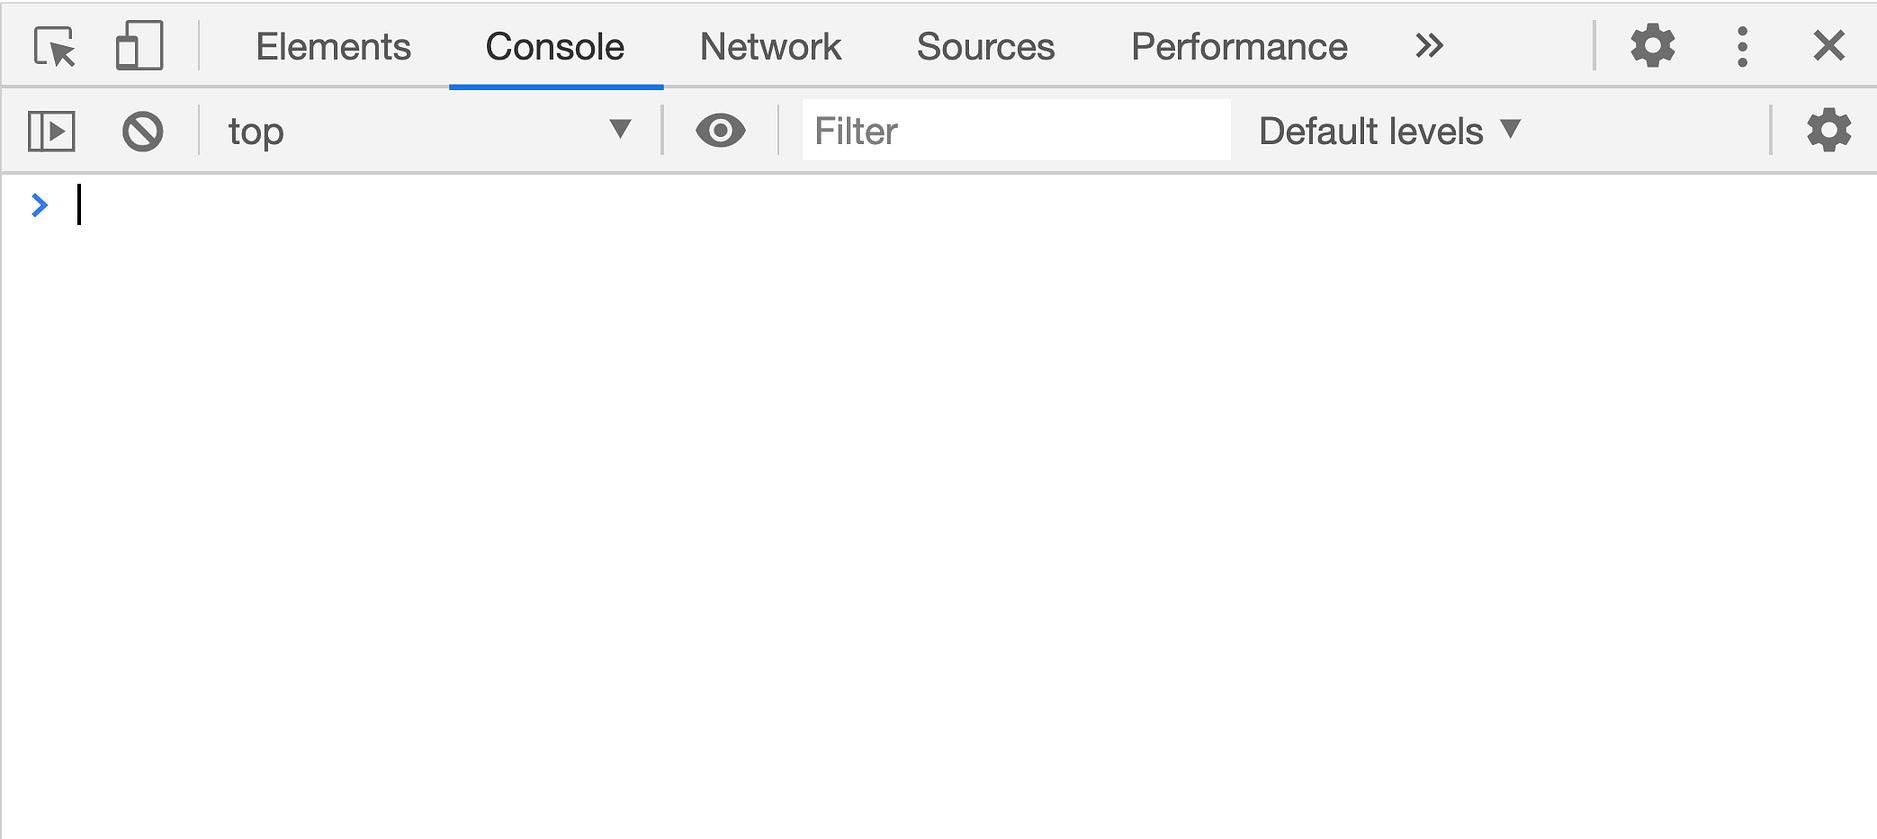Image resolution: width=1877 pixels, height=839 pixels.
Task: Show hidden panels with the double-chevron
Action: click(1430, 45)
